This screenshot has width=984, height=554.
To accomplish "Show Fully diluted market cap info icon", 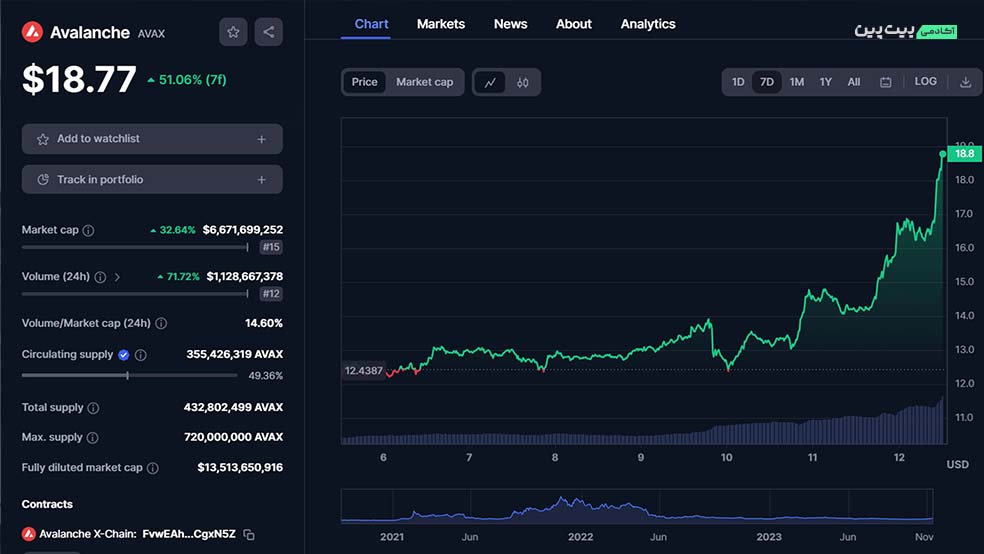I will tap(152, 468).
